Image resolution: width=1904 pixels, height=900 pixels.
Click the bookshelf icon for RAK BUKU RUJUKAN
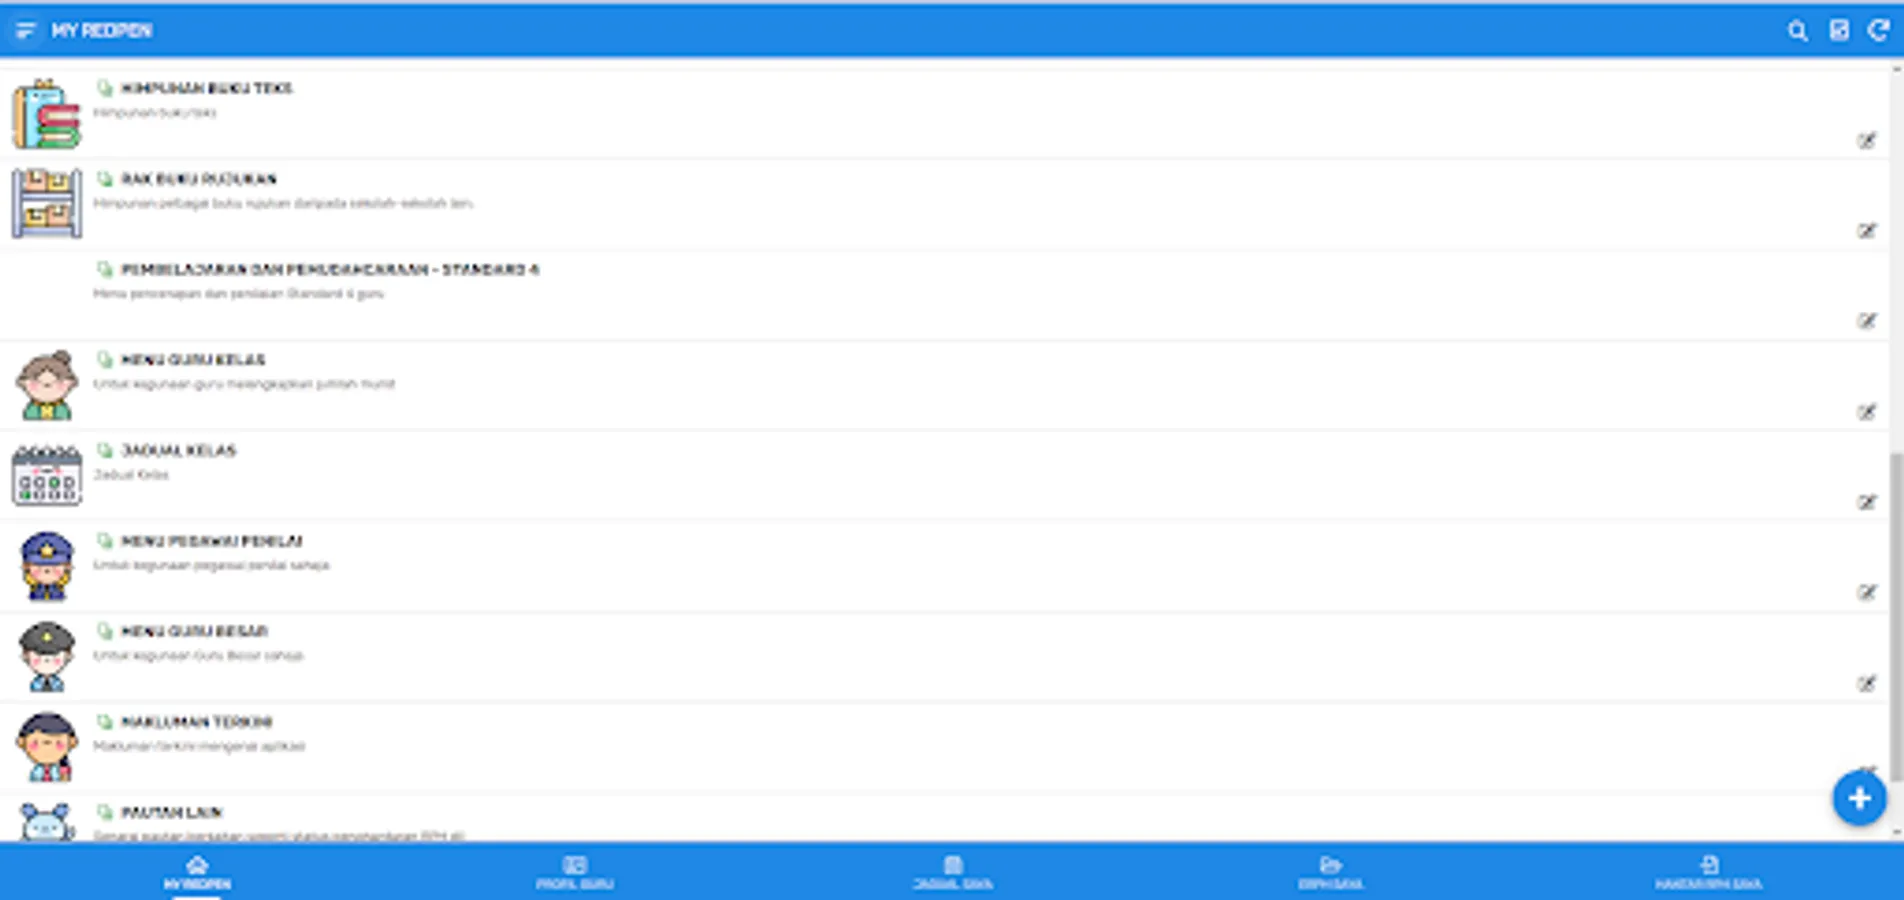click(x=47, y=203)
